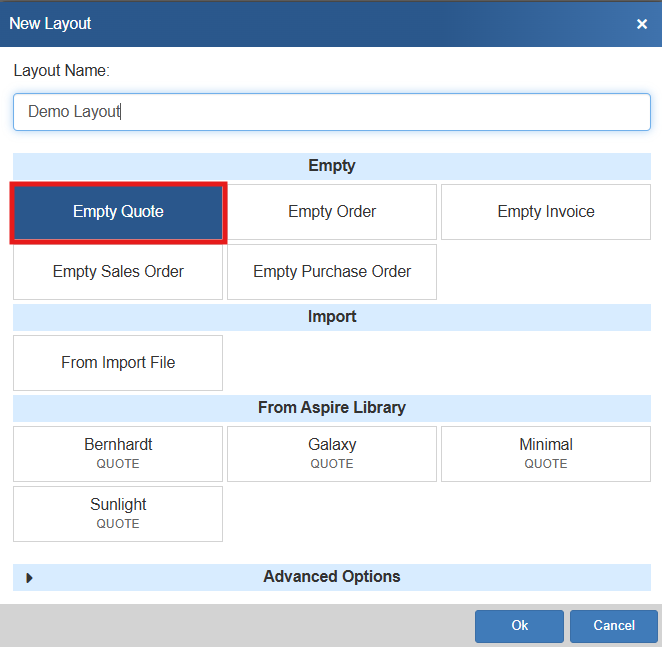The image size is (662, 647).
Task: Close the New Layout dialog with X
Action: pos(642,24)
